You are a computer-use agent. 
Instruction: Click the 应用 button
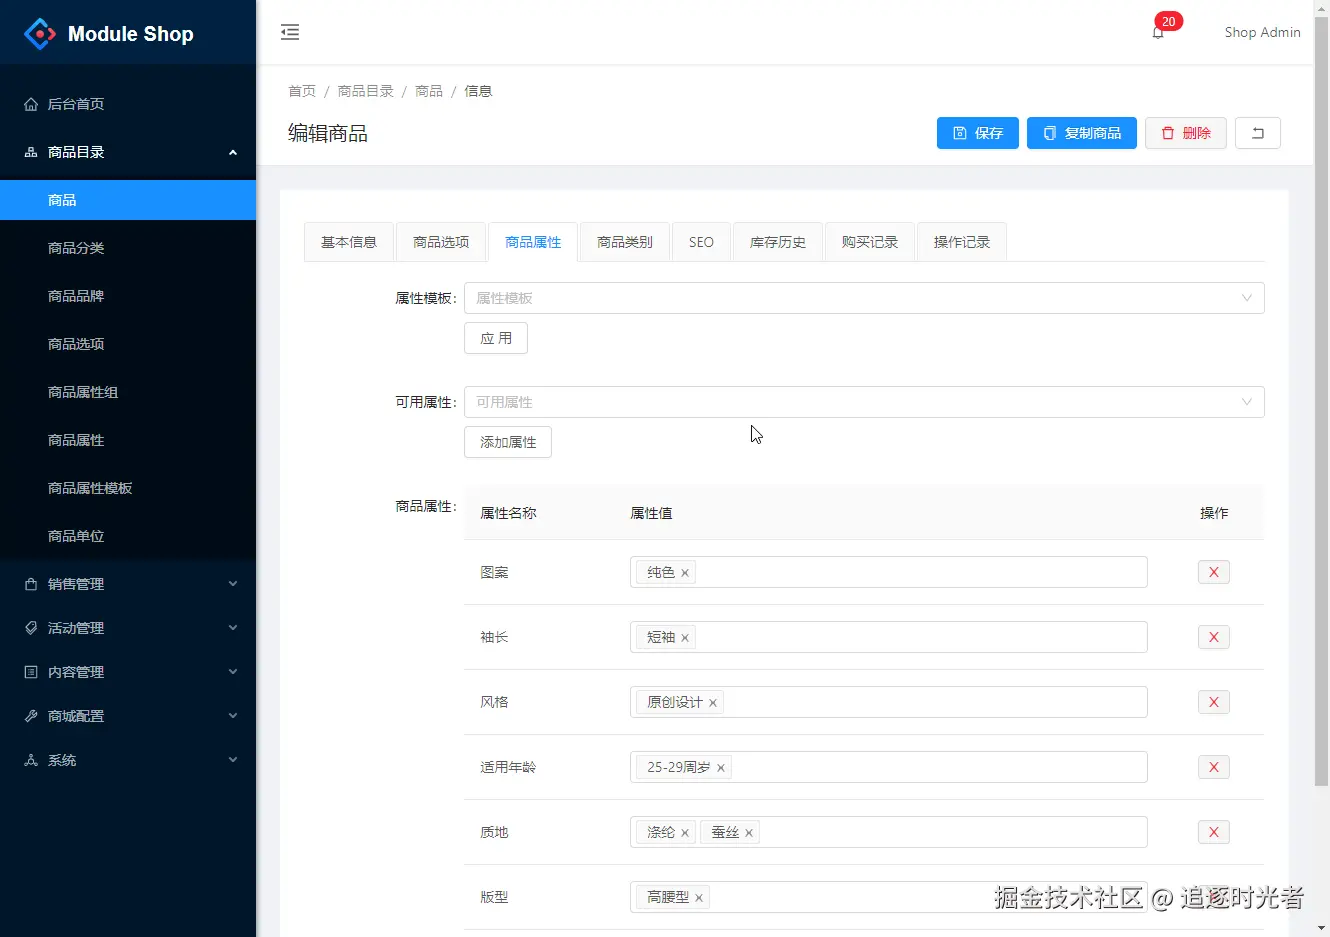pyautogui.click(x=496, y=338)
